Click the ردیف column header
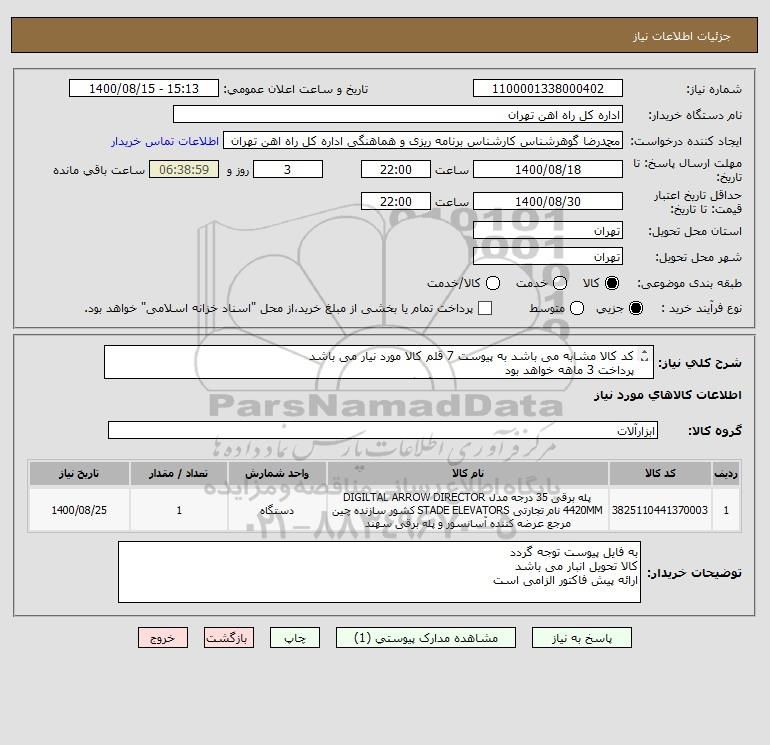Screen dimensions: 770x745 (x=726, y=474)
